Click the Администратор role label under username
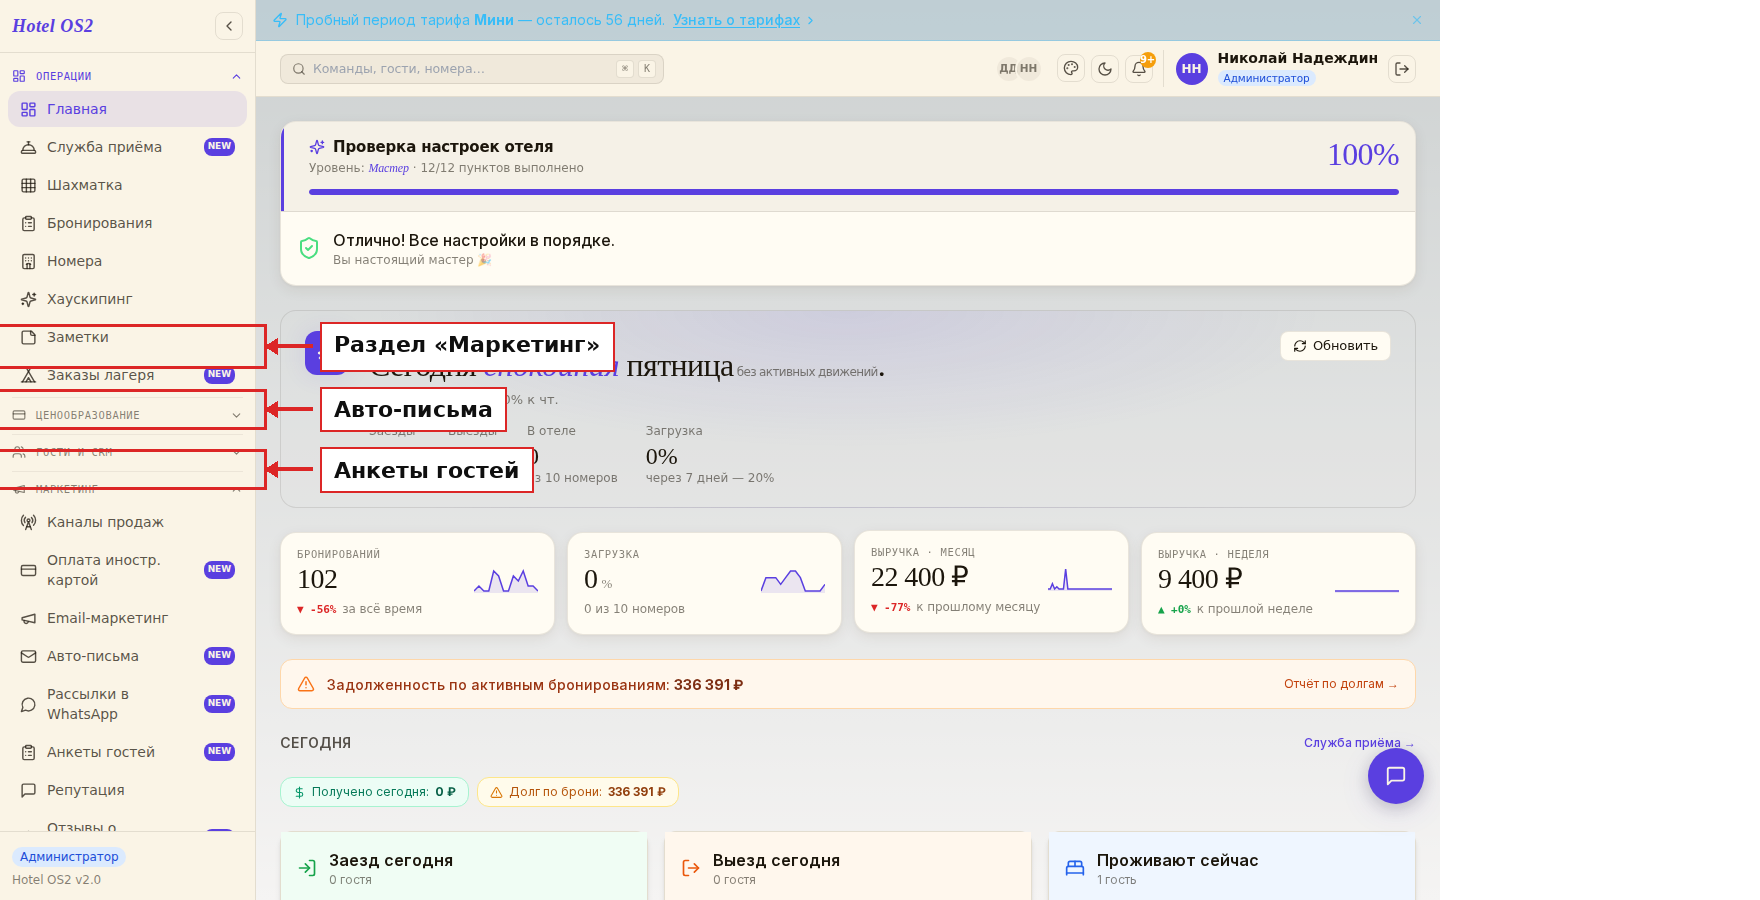The image size is (1760, 900). point(1266,78)
